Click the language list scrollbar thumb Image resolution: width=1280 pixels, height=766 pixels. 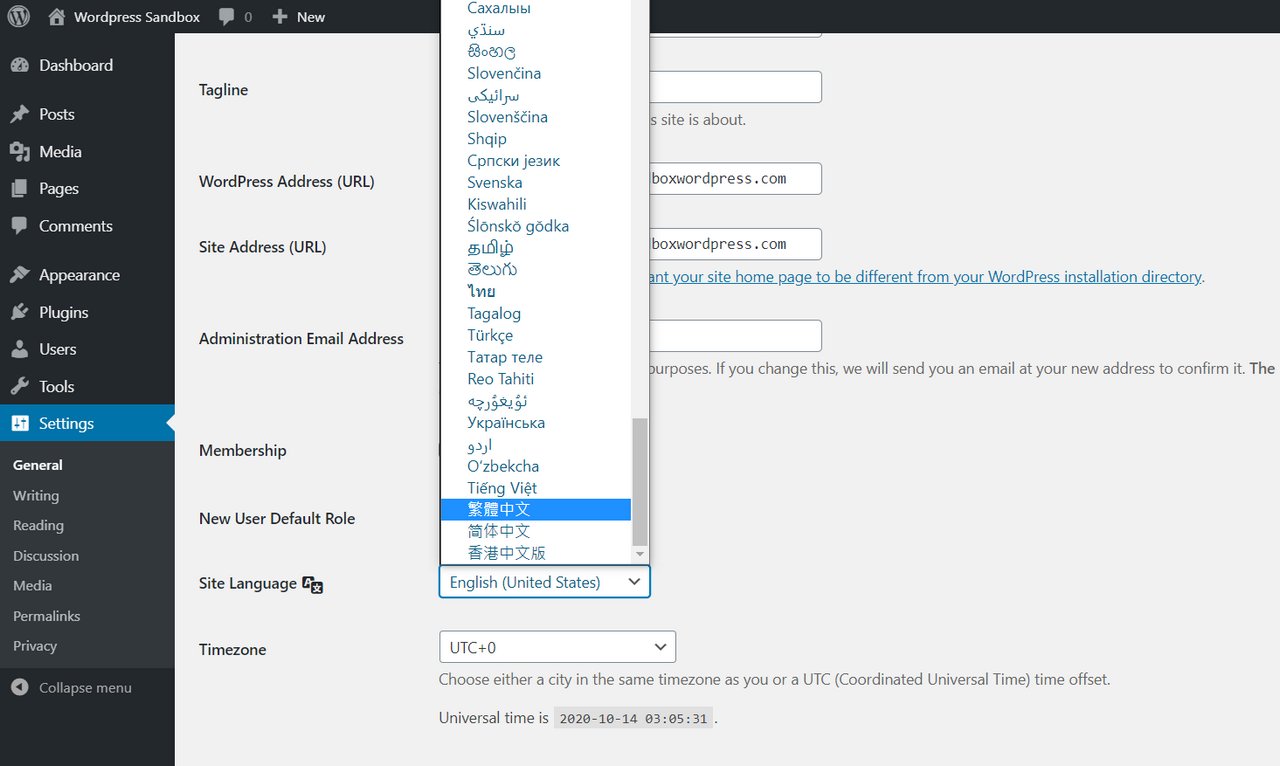640,482
